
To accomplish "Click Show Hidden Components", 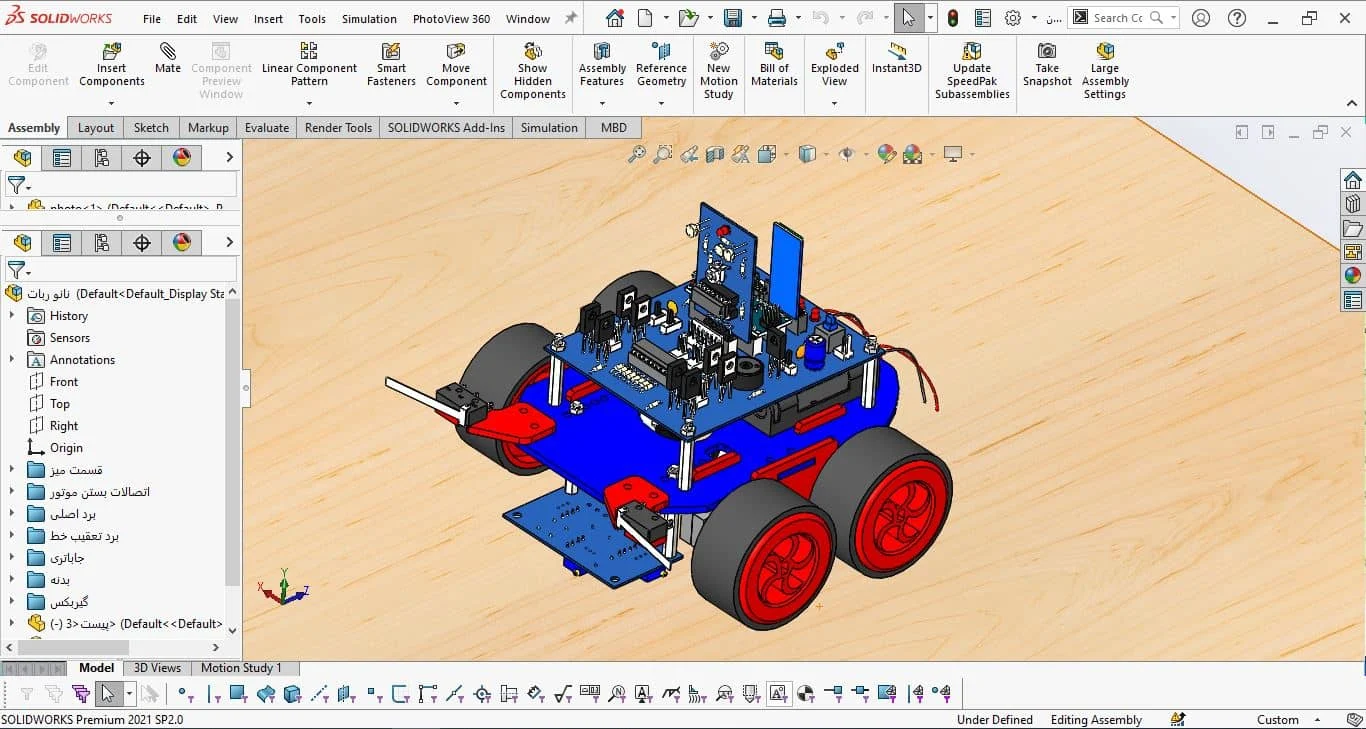I will click(533, 71).
